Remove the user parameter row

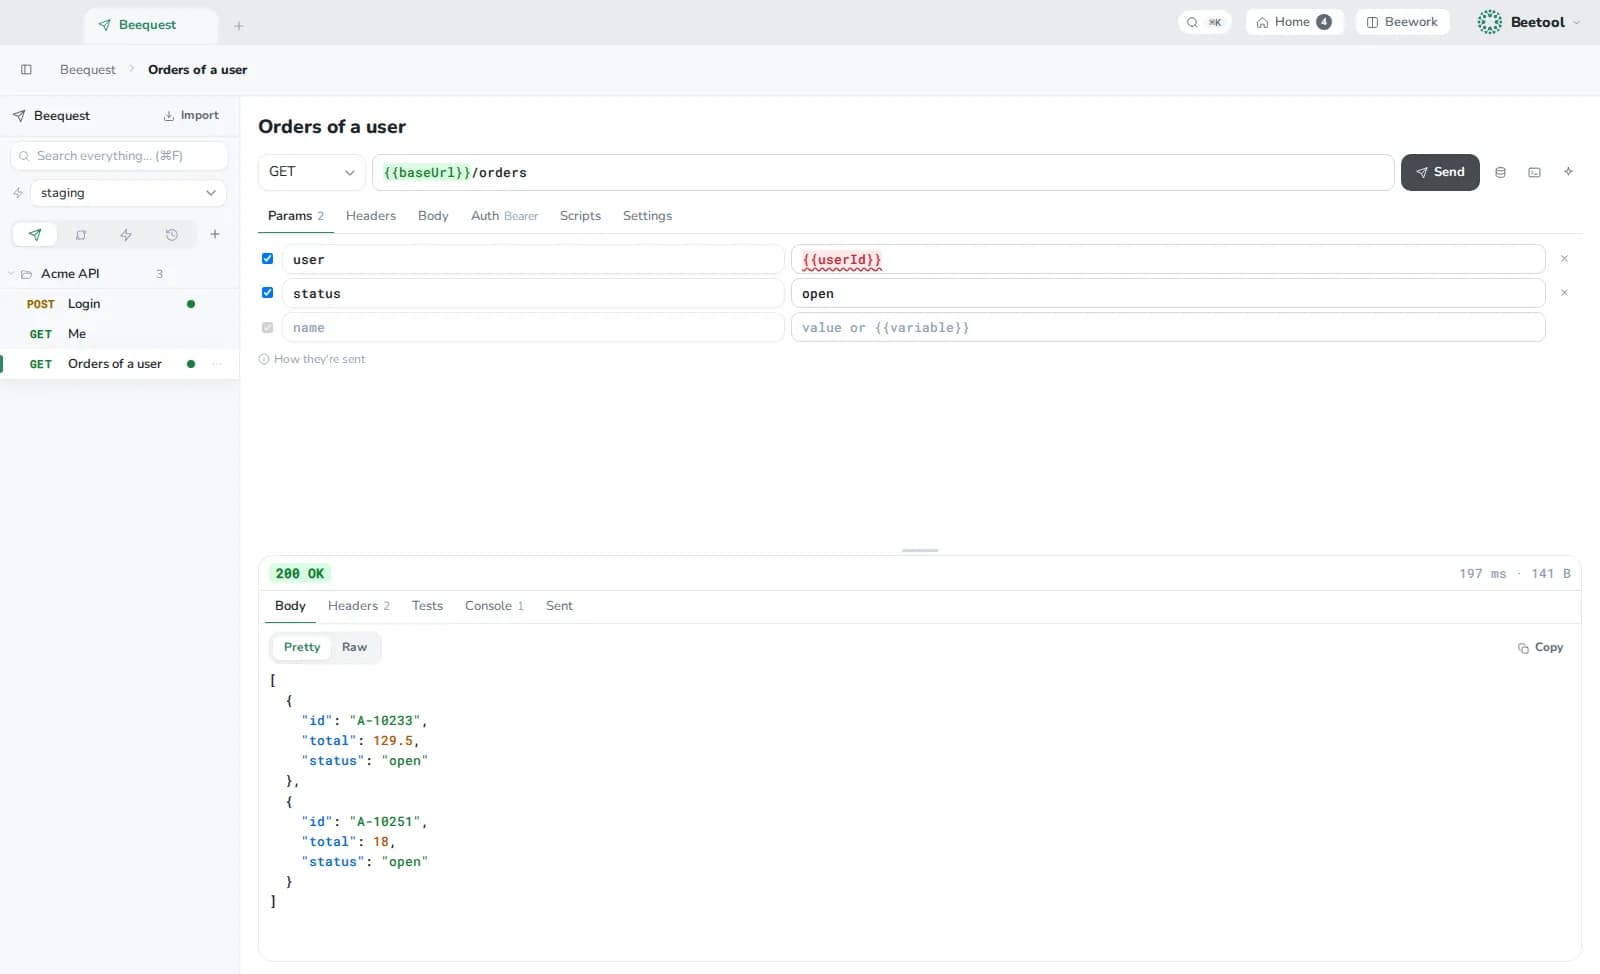point(1564,259)
